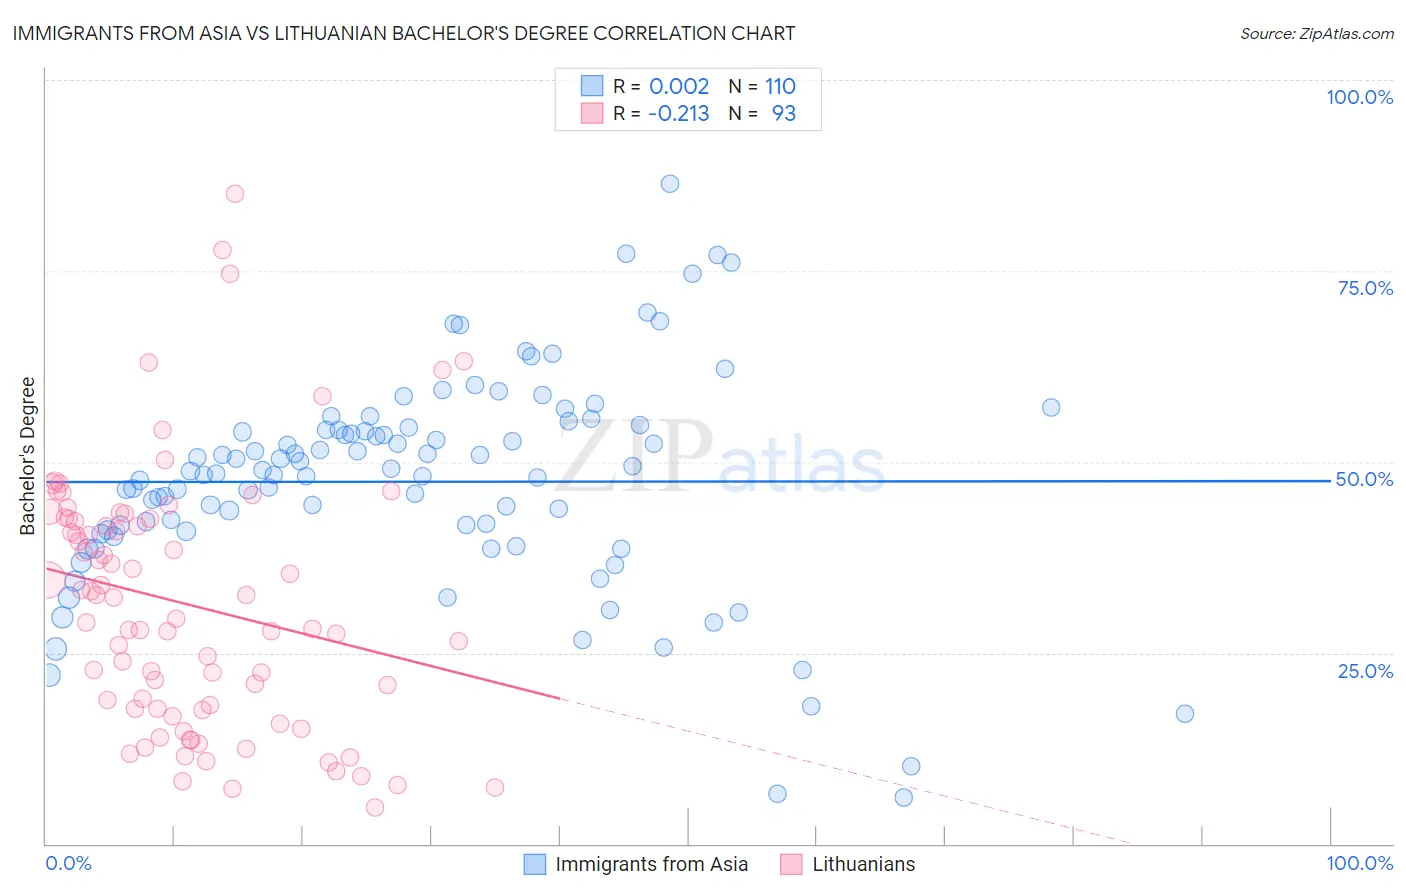Click the highest blue data point near 87%
The image size is (1406, 892).
(x=670, y=184)
